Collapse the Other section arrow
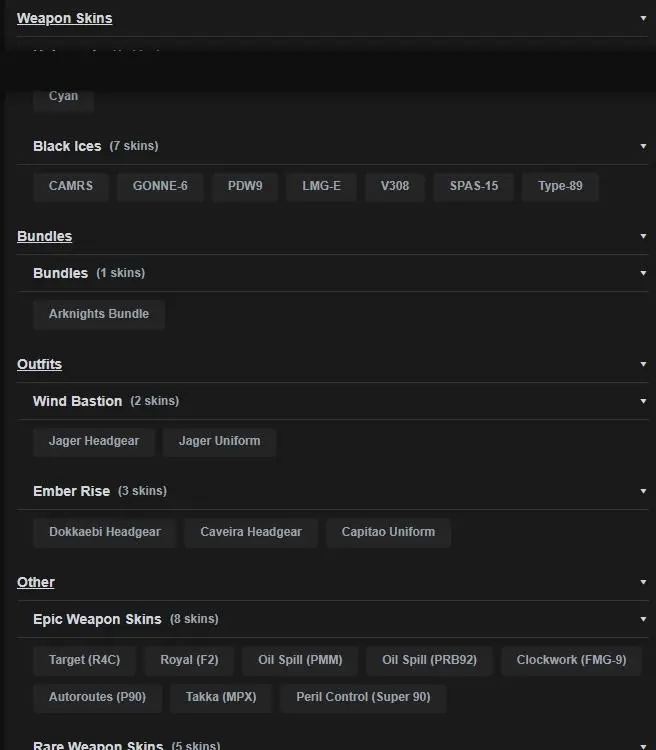Image resolution: width=656 pixels, height=750 pixels. tap(643, 582)
